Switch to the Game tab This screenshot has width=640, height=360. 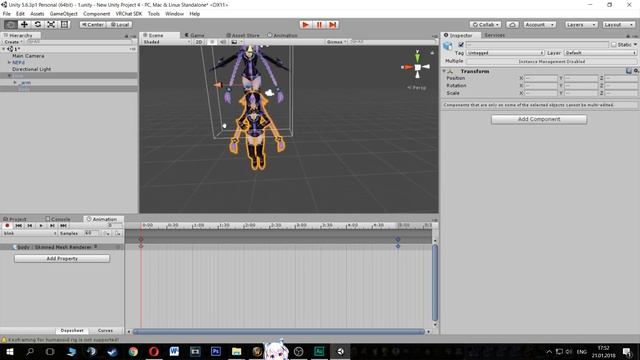point(195,36)
